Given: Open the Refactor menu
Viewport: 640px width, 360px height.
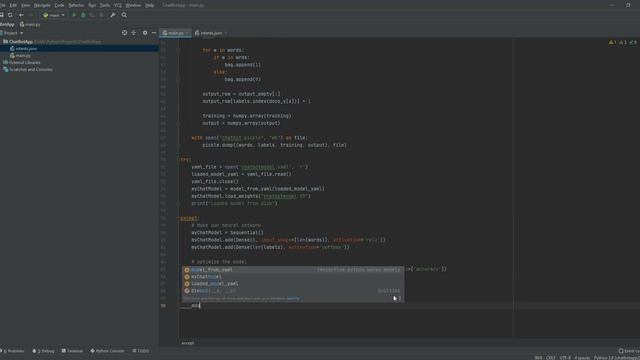Looking at the screenshot, I should click(x=76, y=5).
